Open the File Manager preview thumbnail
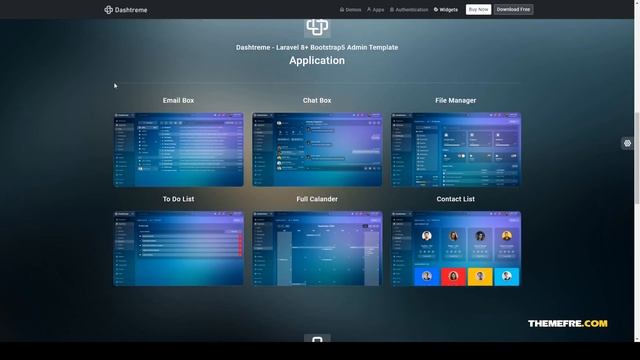This screenshot has height=360, width=640. pyautogui.click(x=456, y=149)
